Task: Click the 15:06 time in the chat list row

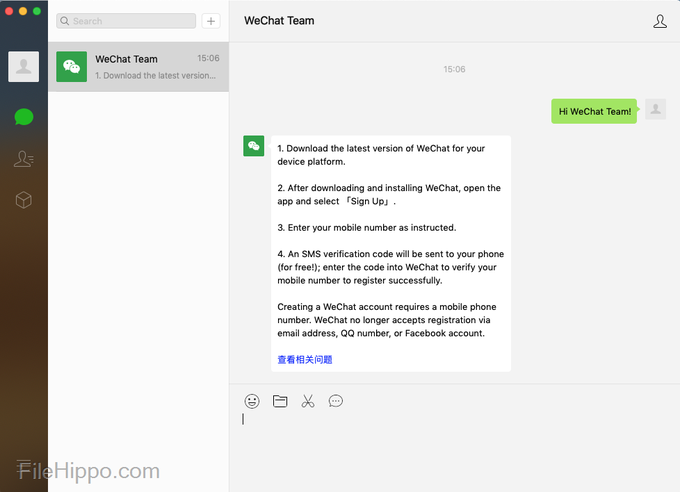Action: [x=208, y=58]
